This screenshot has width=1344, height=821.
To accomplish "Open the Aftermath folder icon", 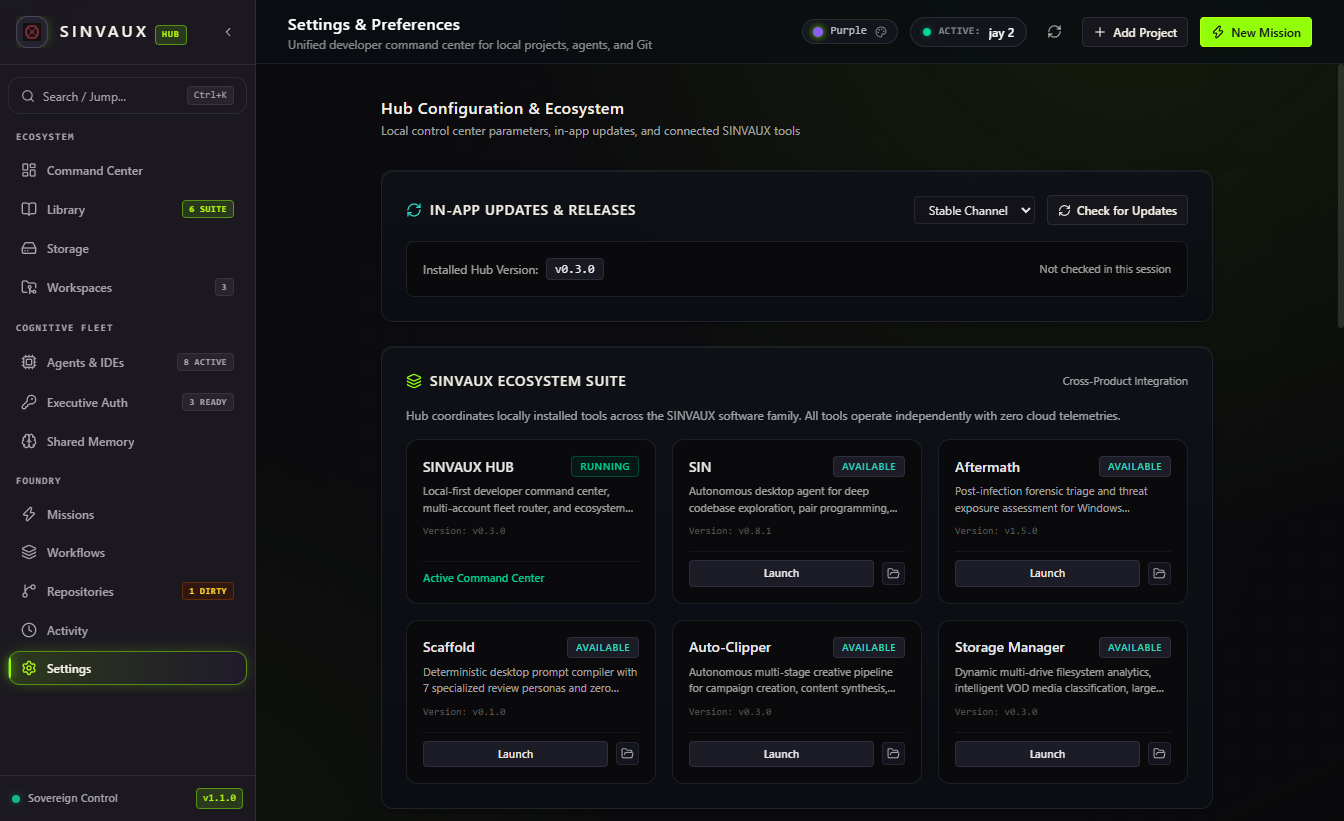I will (x=1159, y=573).
